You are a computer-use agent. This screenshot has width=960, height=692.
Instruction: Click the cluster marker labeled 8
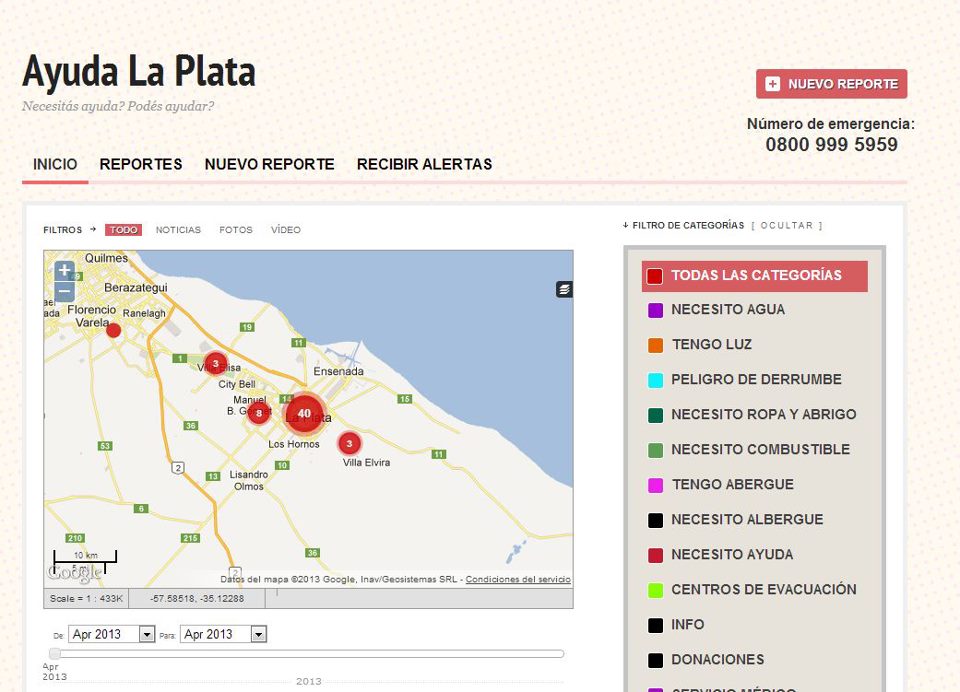point(258,413)
